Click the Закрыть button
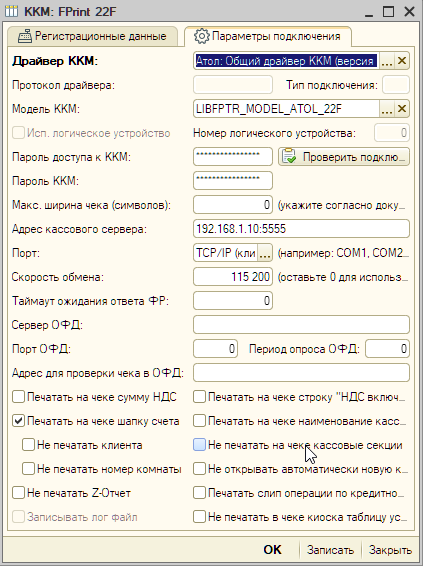Screen dimensions: 423x566 390,550
